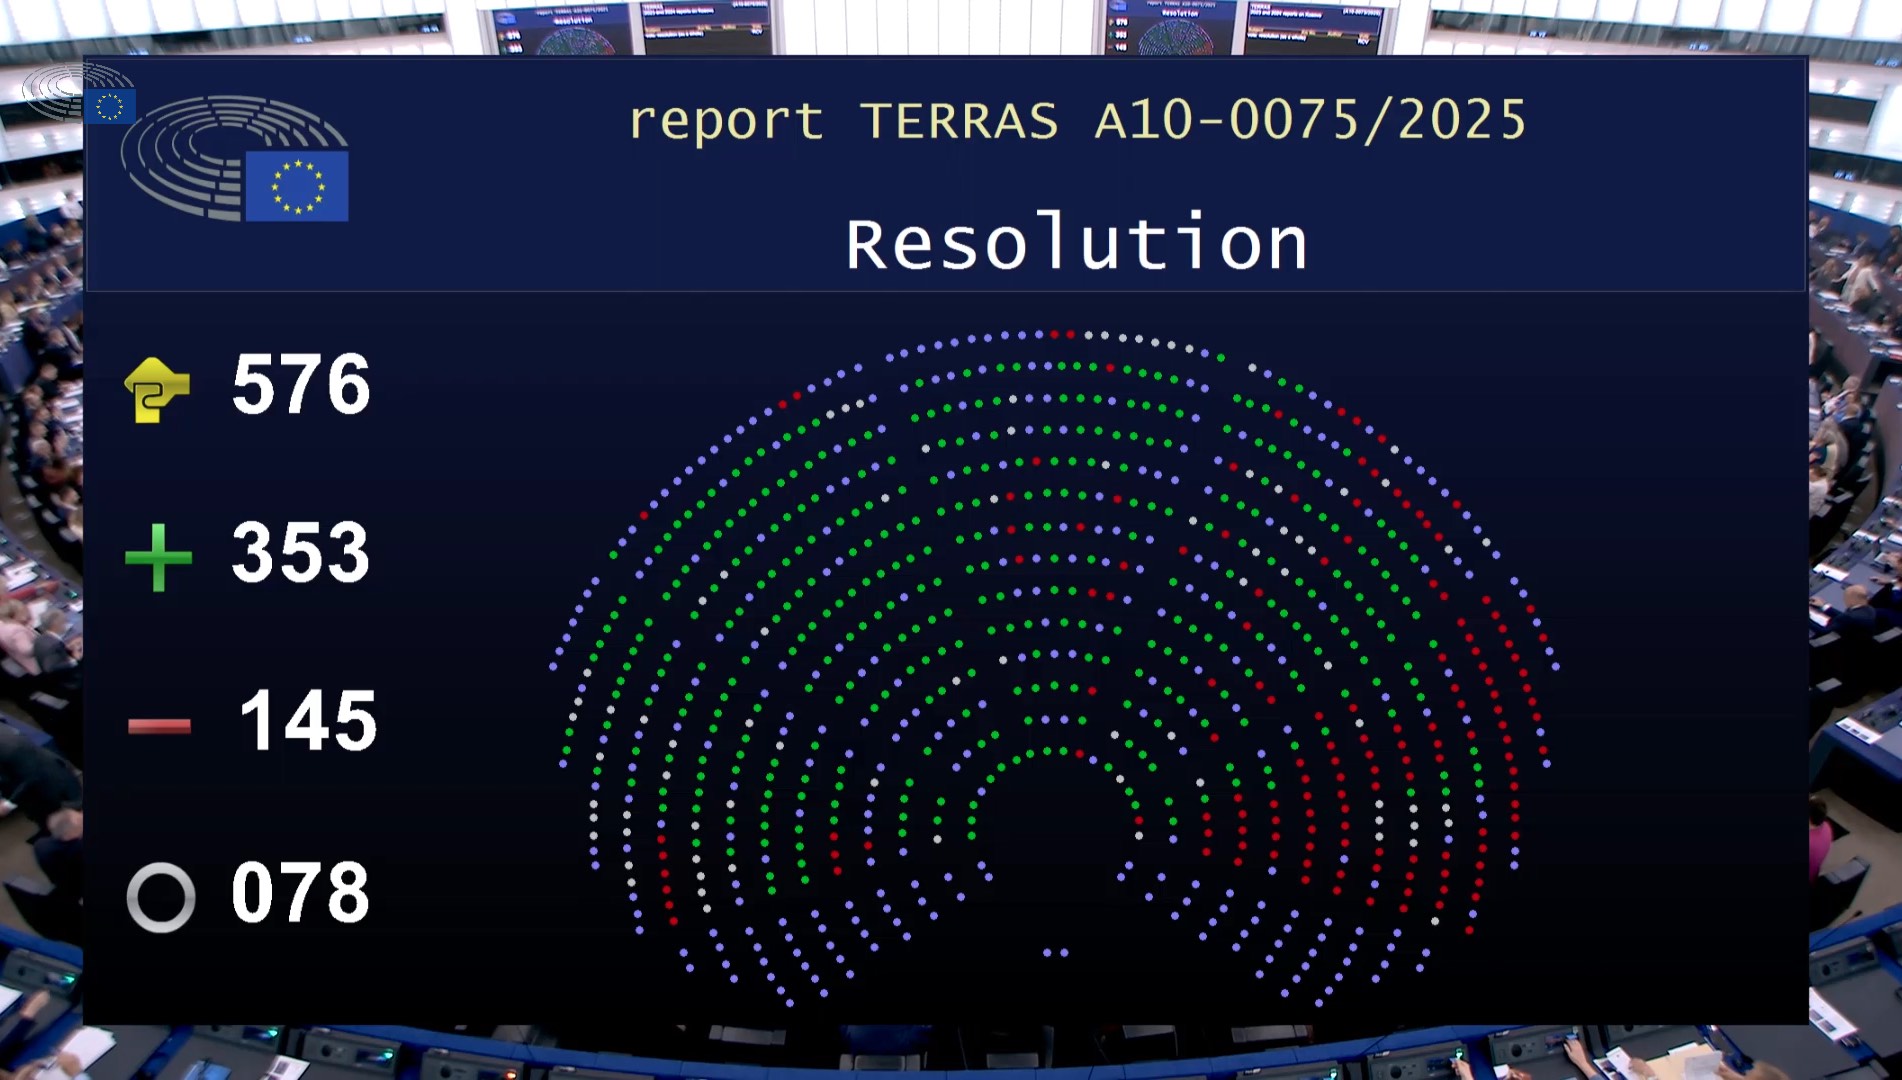Click the Resolution heading
Screen dimensions: 1902x1080
(1076, 244)
